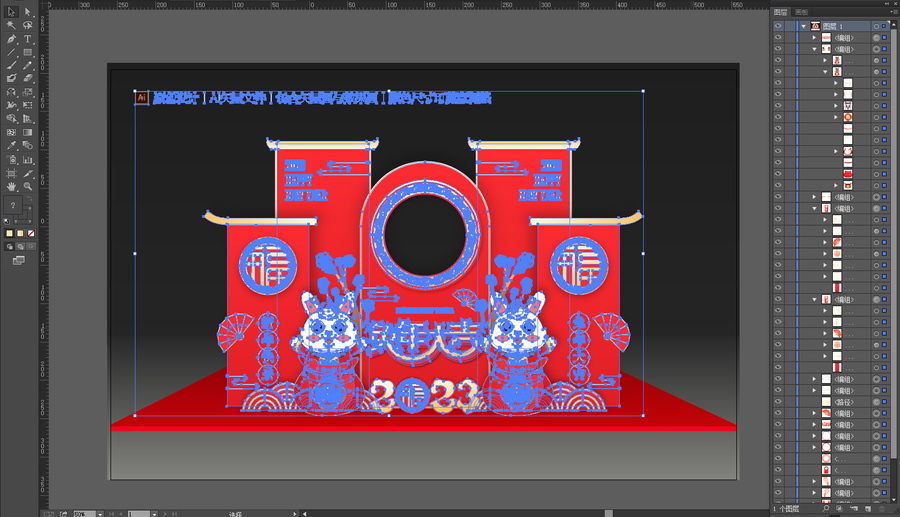Set Draw Behind mode
The width and height of the screenshot is (900, 517).
[20, 246]
